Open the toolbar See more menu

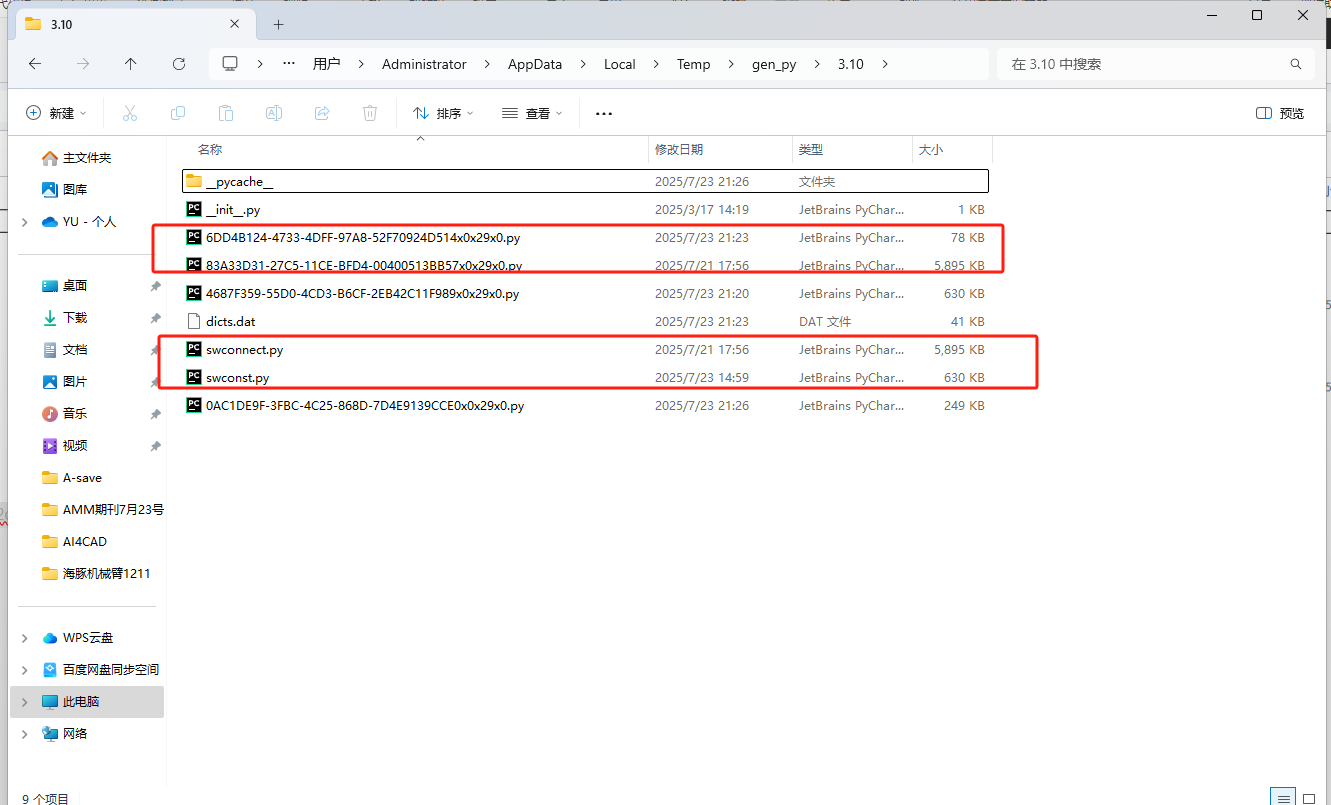pos(603,112)
